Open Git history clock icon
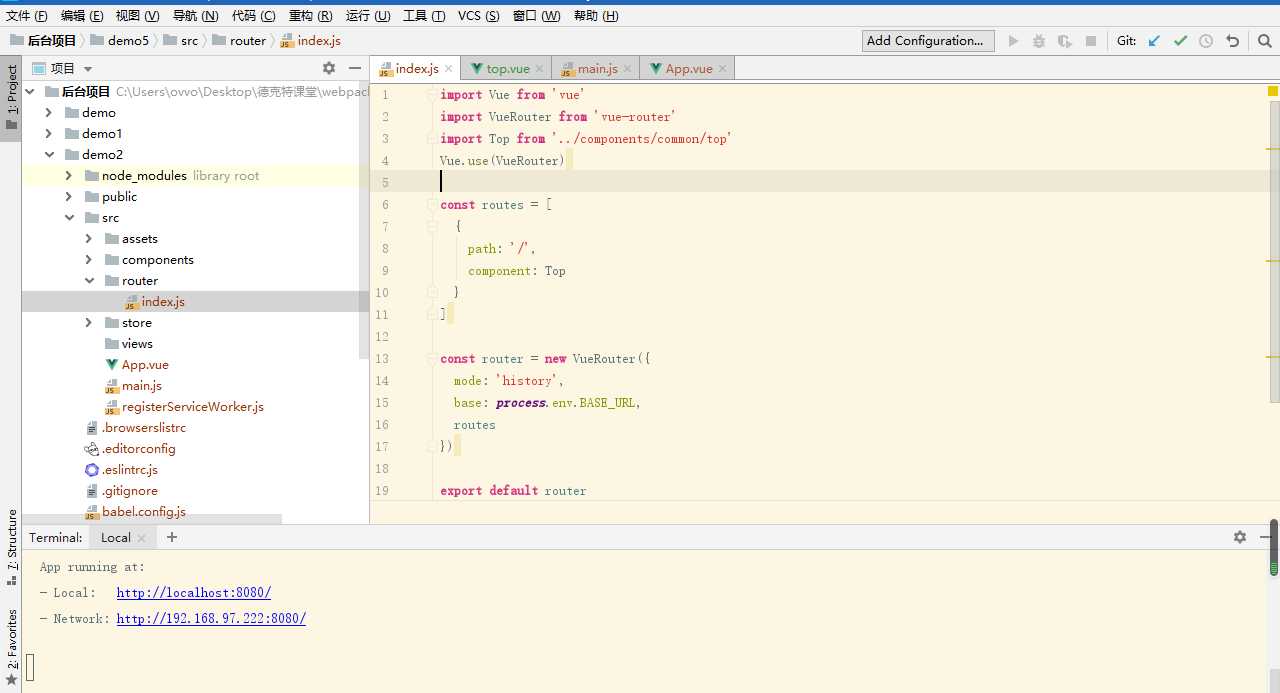The height and width of the screenshot is (693, 1280). pos(1206,41)
